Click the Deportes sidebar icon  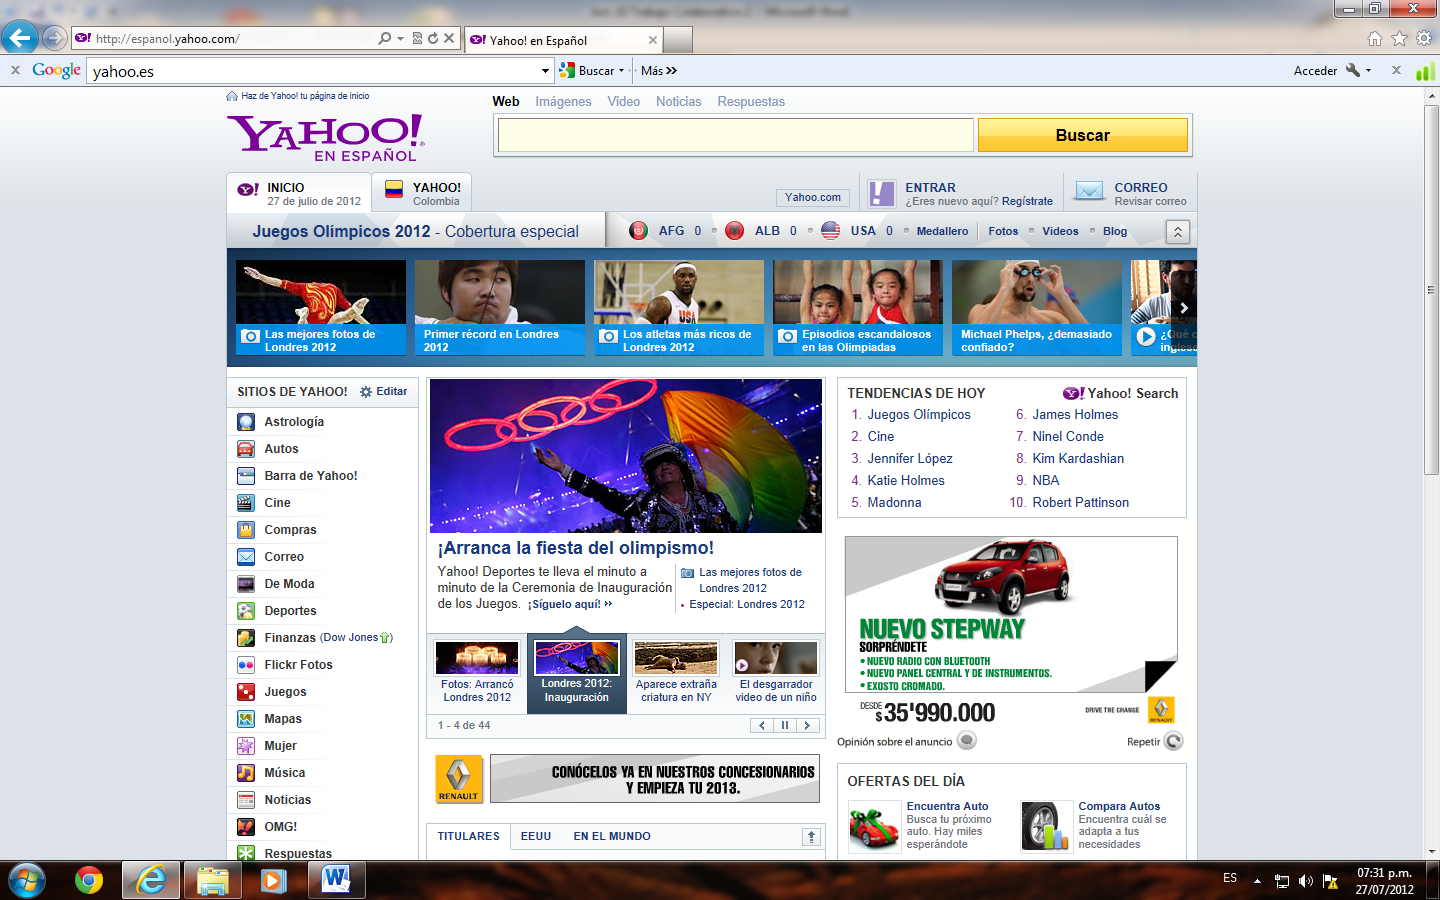coord(246,611)
